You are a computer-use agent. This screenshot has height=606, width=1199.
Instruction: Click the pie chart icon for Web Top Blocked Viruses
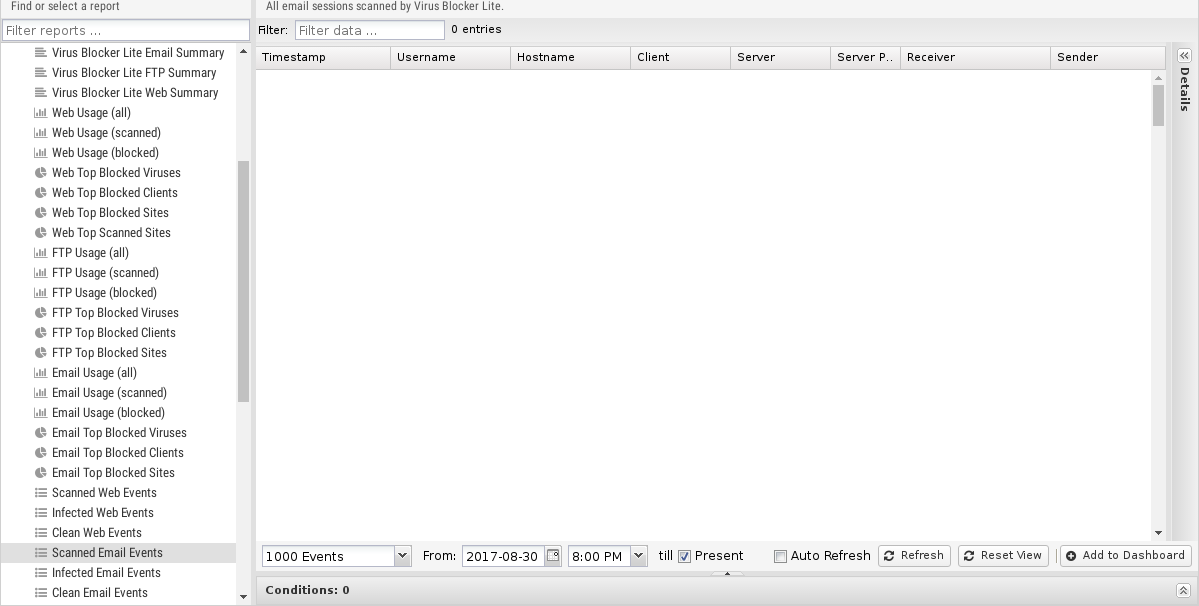click(x=41, y=173)
